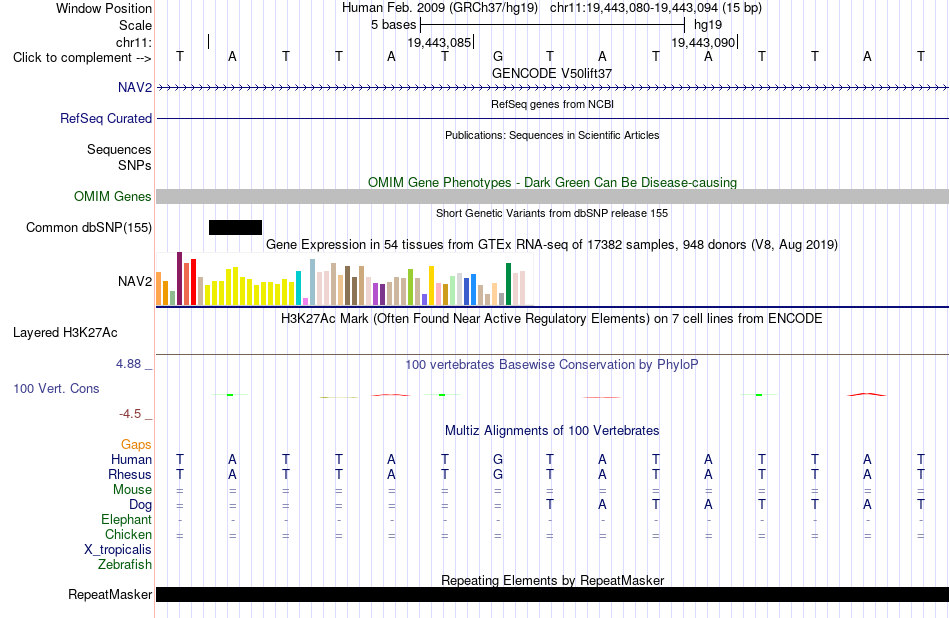Click the 4.88 PhyloP upper limit value
The height and width of the screenshot is (618, 950).
tap(128, 364)
